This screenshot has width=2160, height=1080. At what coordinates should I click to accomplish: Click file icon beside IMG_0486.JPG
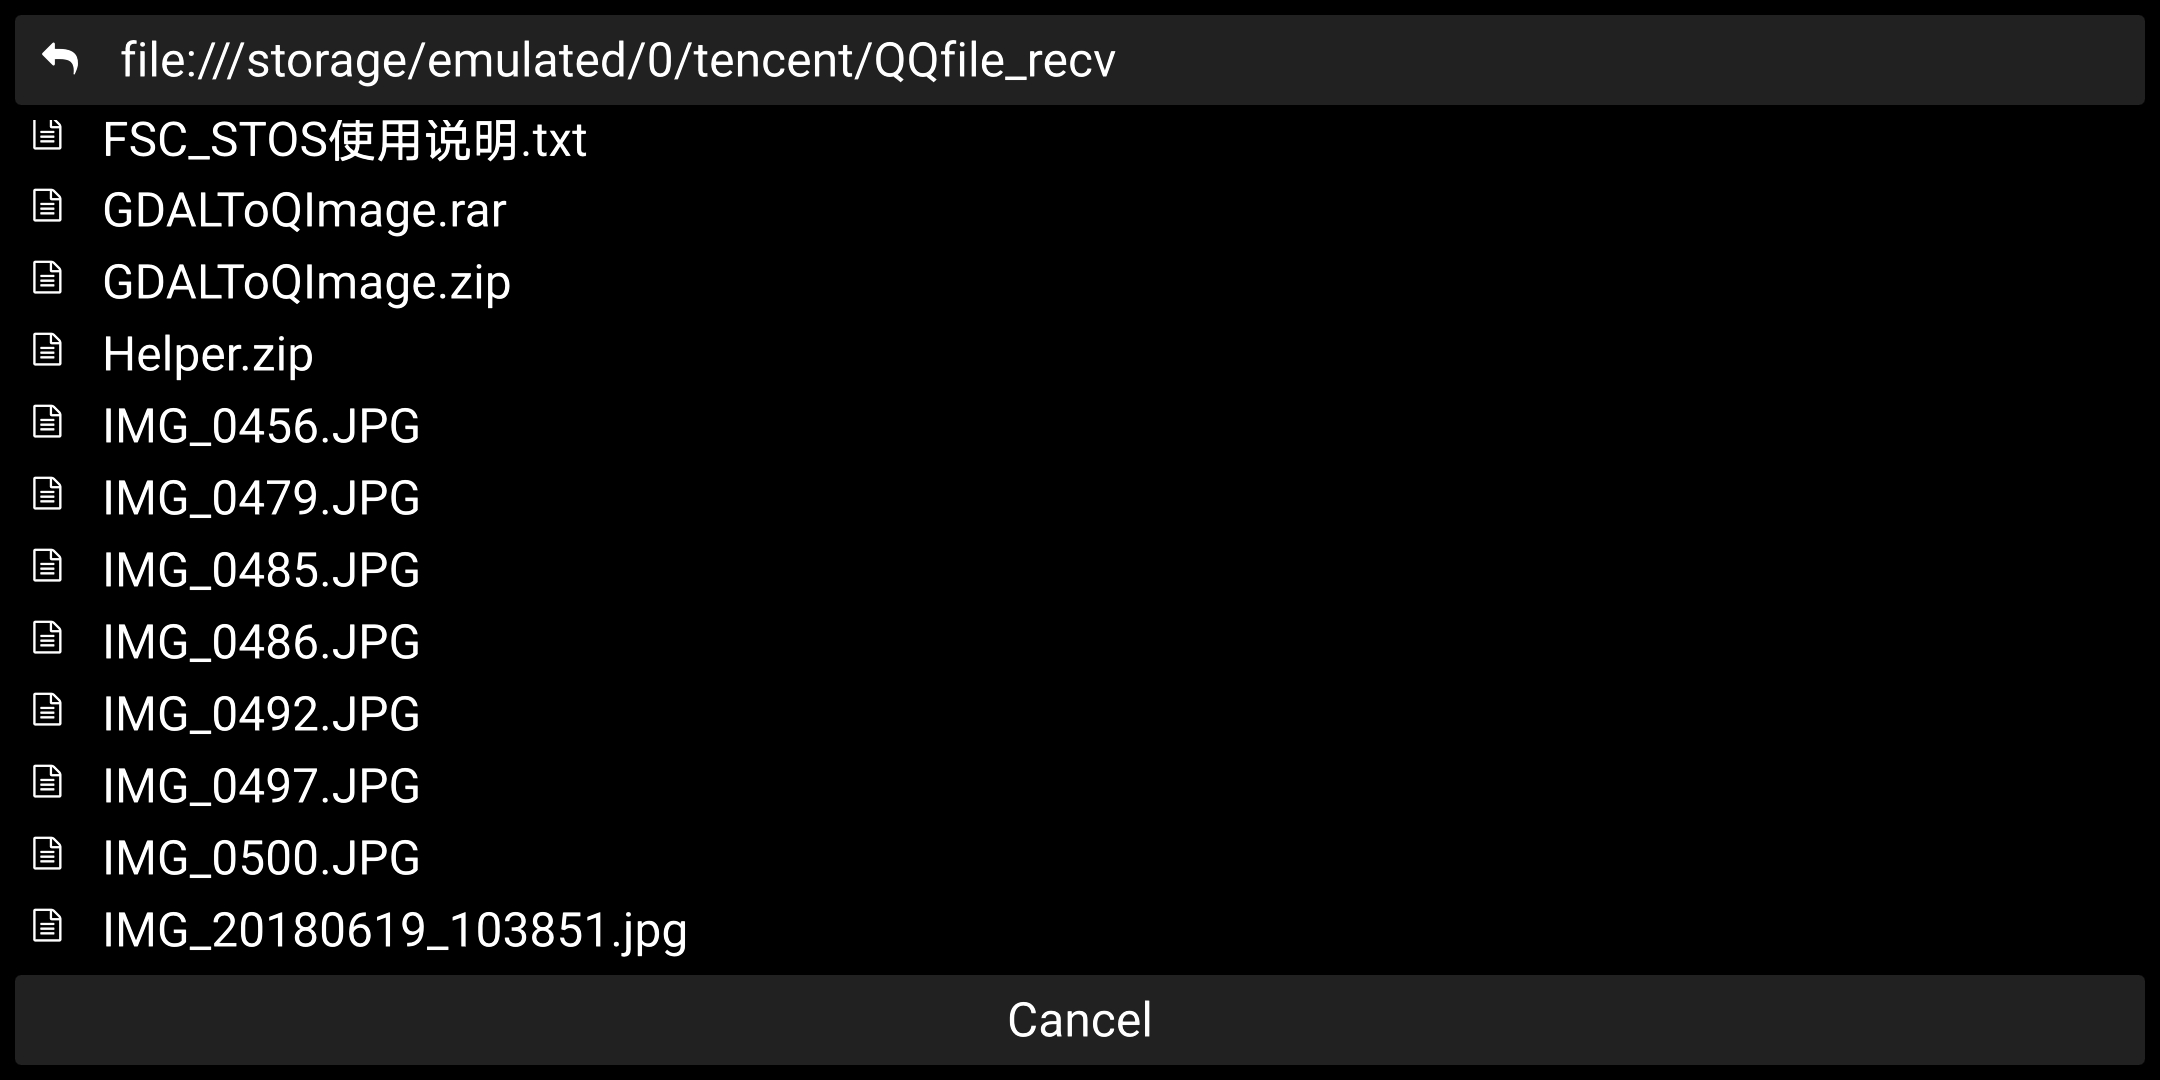pyautogui.click(x=47, y=637)
